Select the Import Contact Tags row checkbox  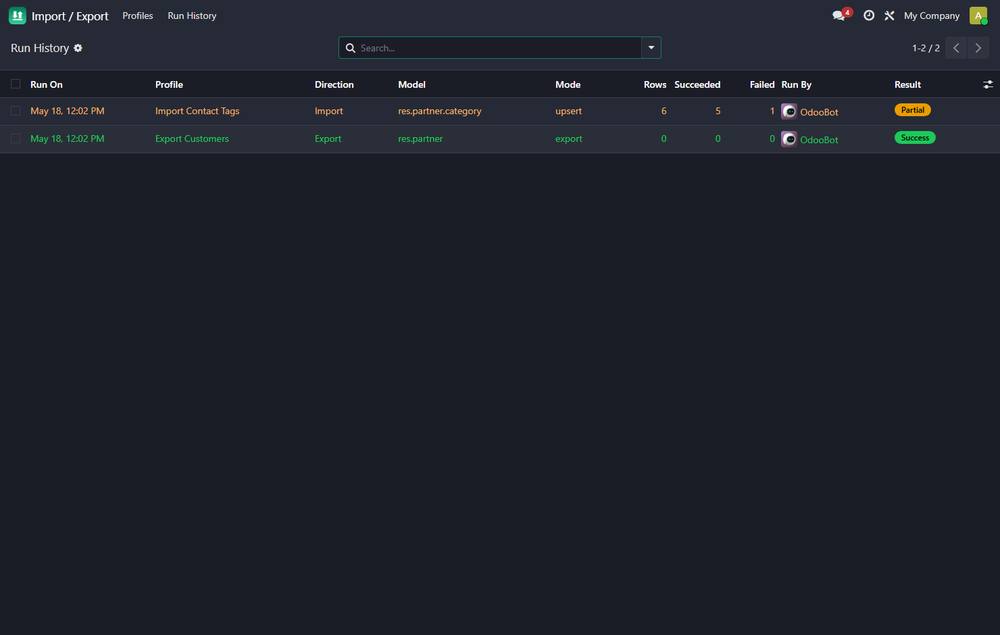pos(15,111)
